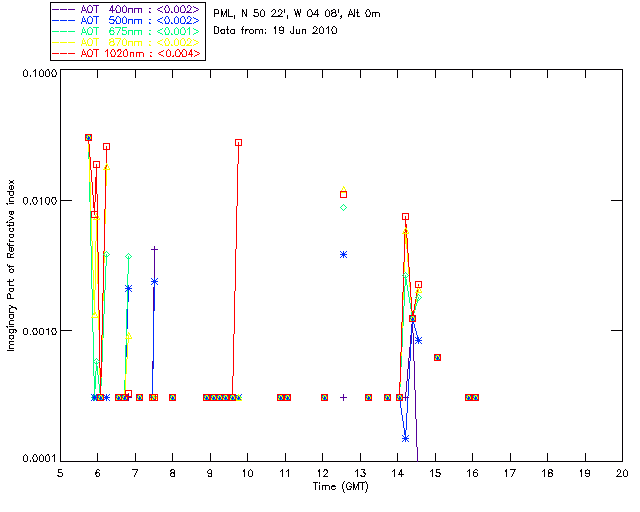Click the baseline red square marker at time 12
The width and height of the screenshot is (640, 512).
324,397
